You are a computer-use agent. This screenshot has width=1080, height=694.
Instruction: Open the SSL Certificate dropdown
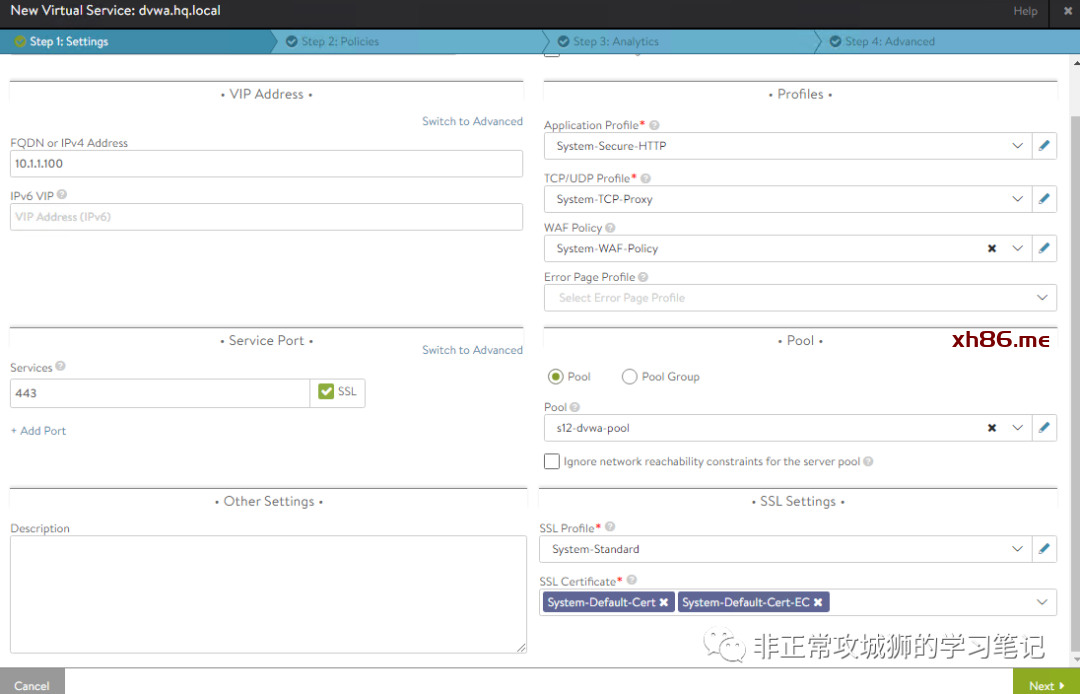[x=1043, y=602]
